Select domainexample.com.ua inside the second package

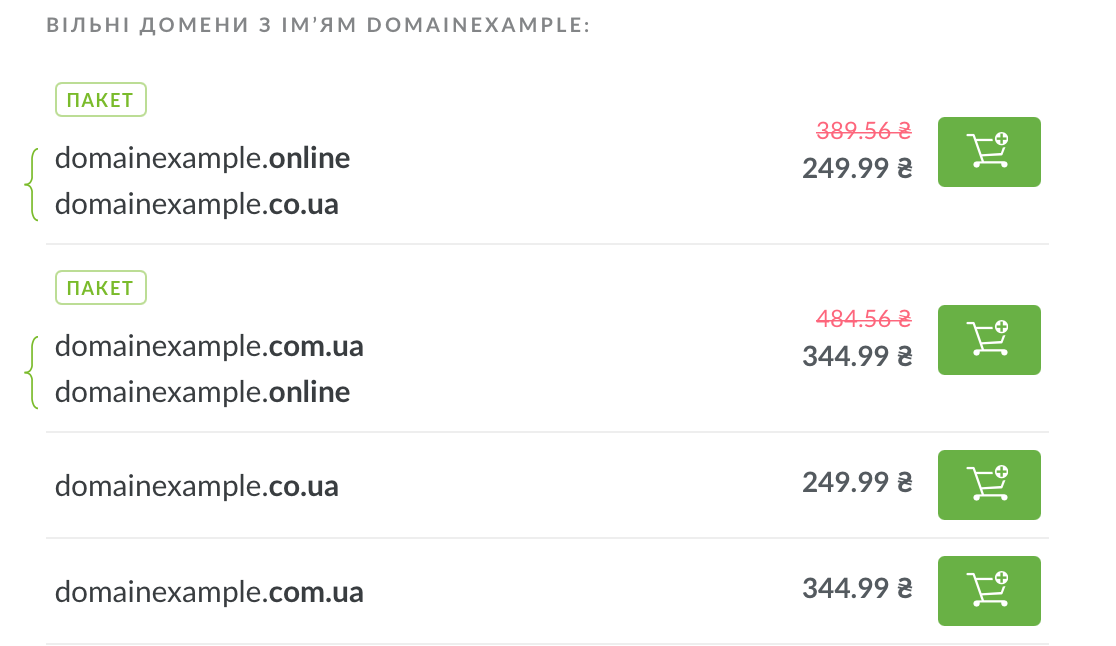coord(208,346)
